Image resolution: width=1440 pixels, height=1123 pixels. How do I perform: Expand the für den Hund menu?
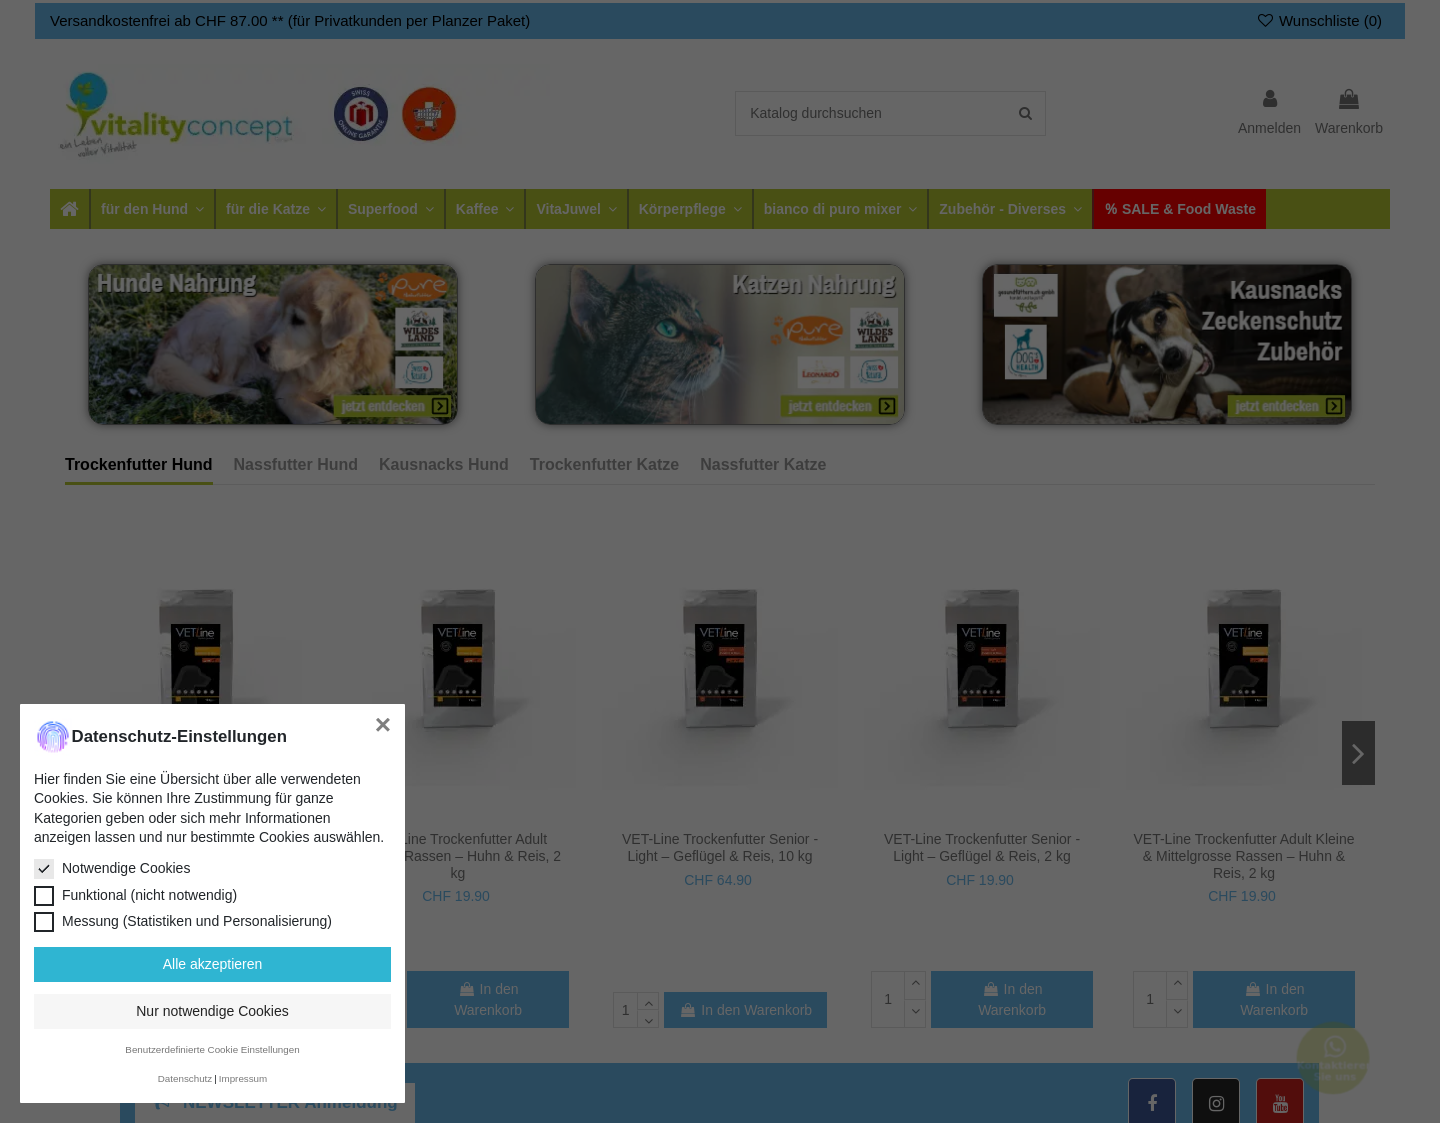click(x=152, y=209)
